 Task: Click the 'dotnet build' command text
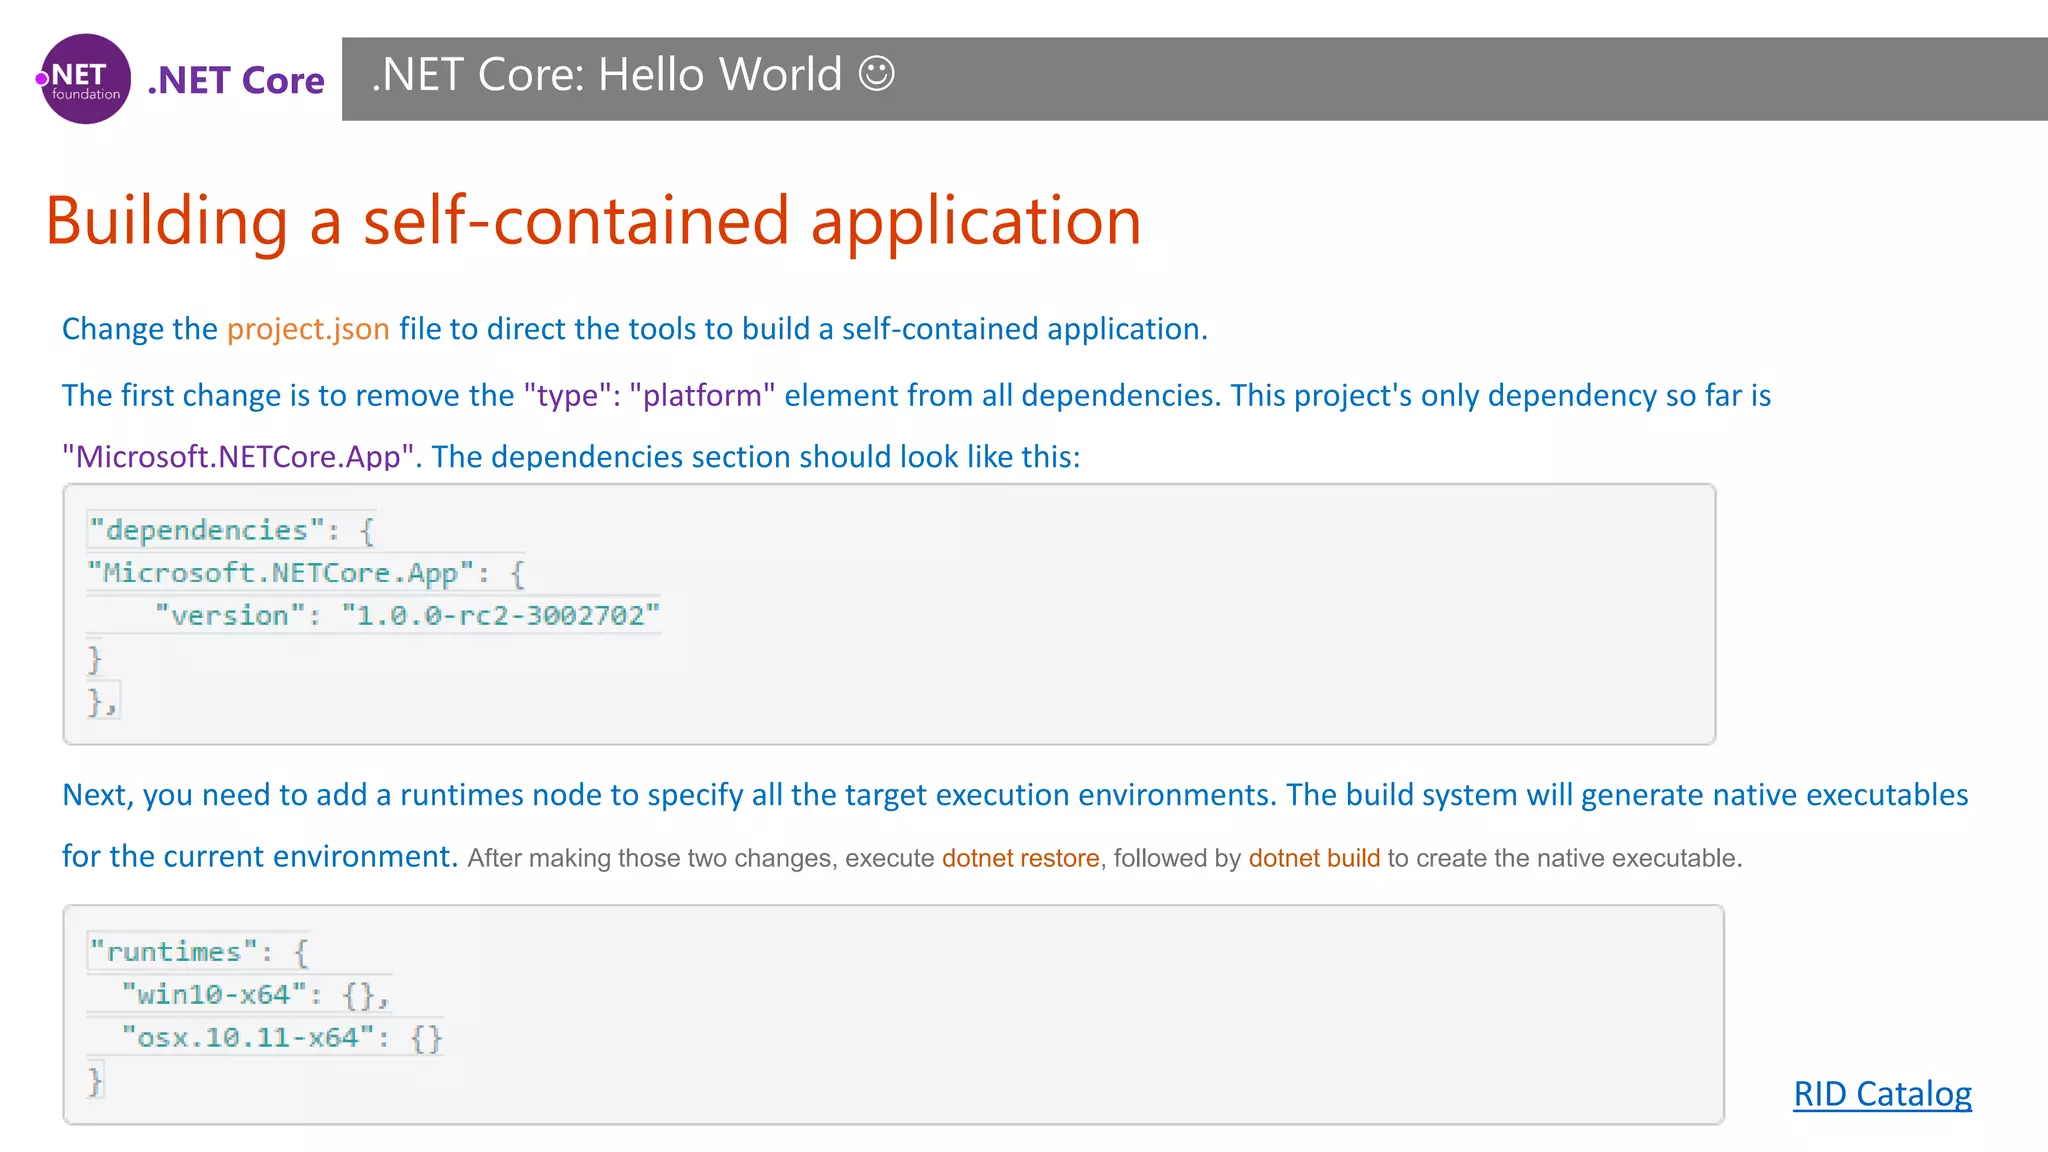coord(1313,858)
